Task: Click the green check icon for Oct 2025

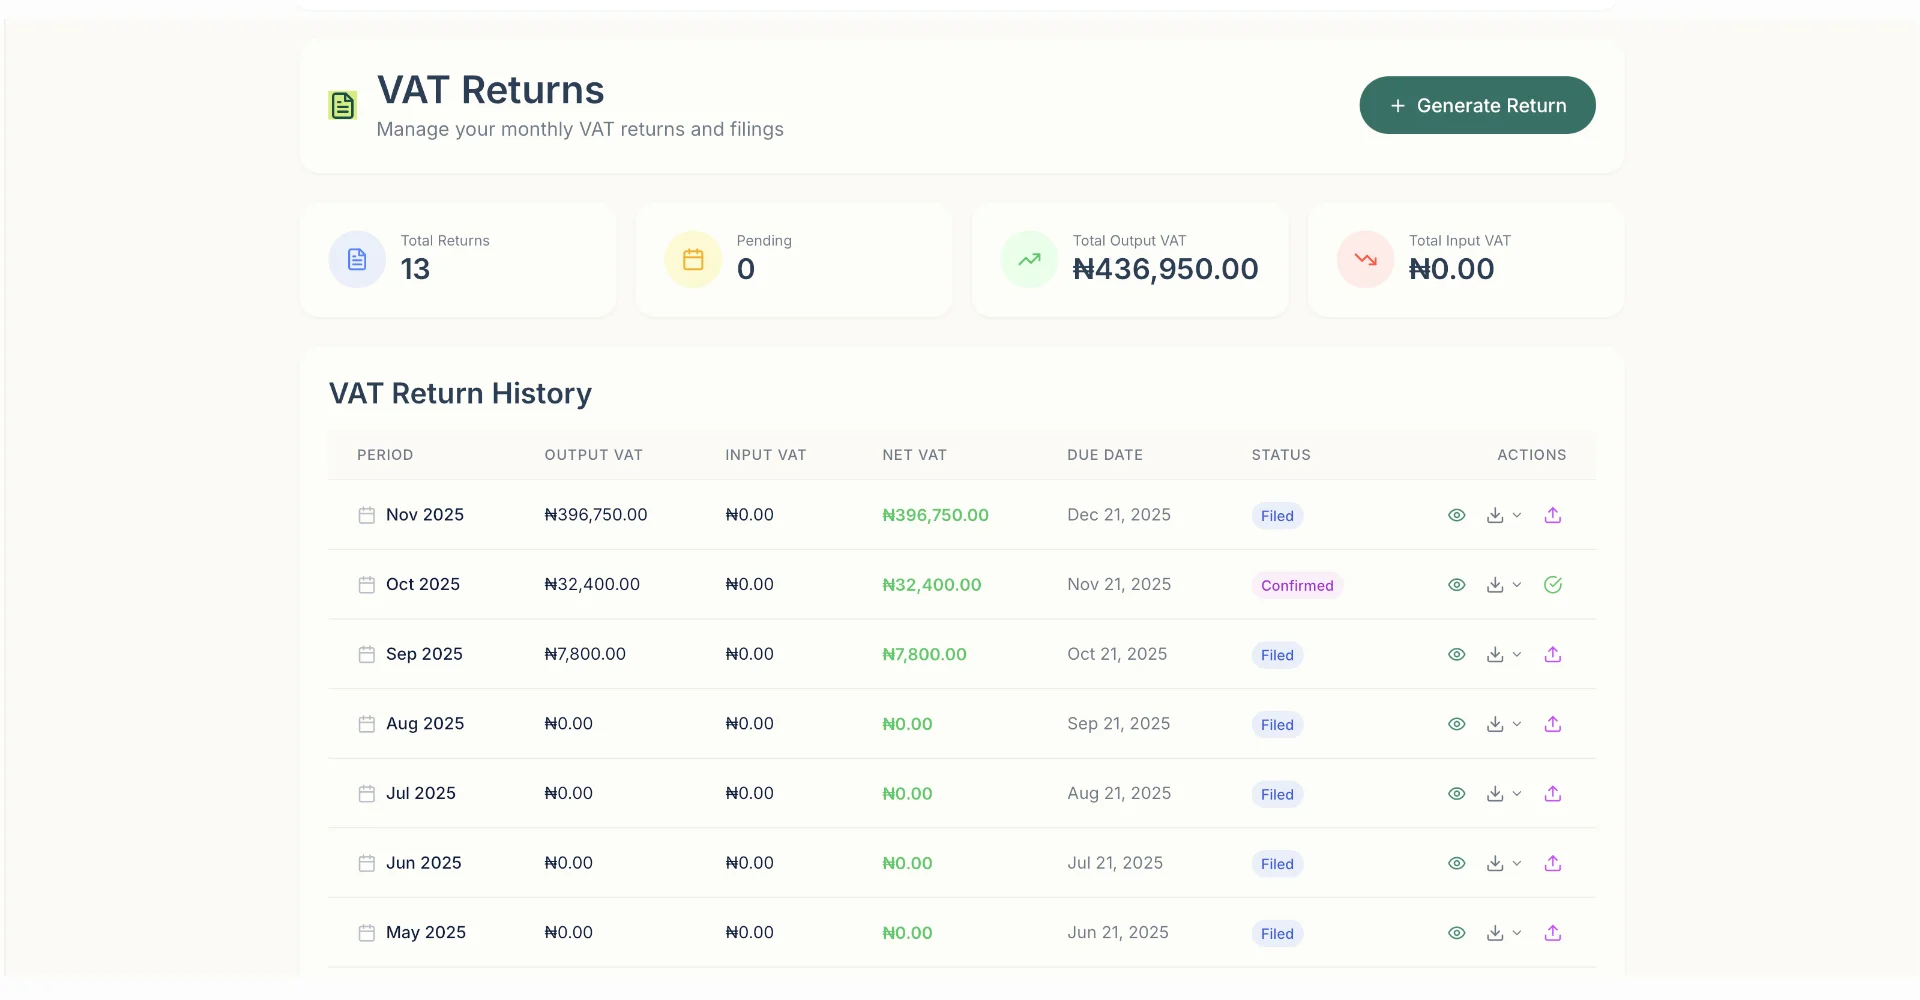Action: pos(1552,585)
